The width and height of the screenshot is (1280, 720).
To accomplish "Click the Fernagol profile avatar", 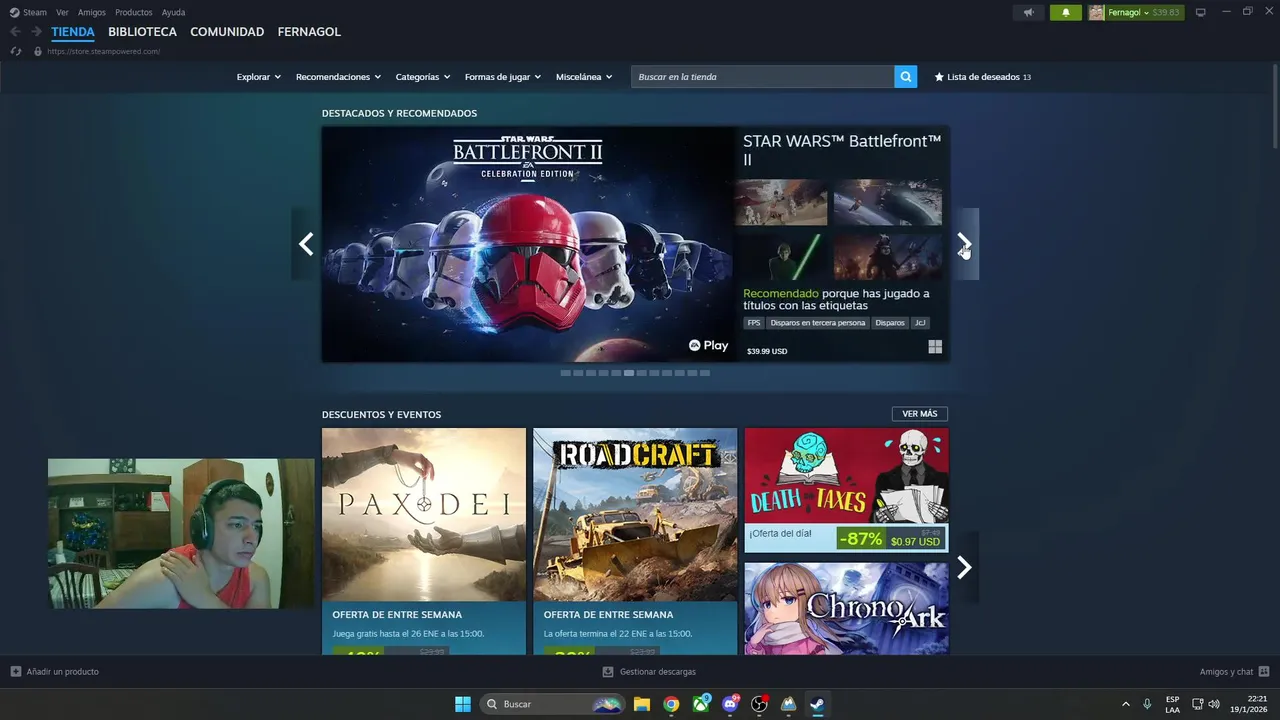I will pyautogui.click(x=1096, y=13).
